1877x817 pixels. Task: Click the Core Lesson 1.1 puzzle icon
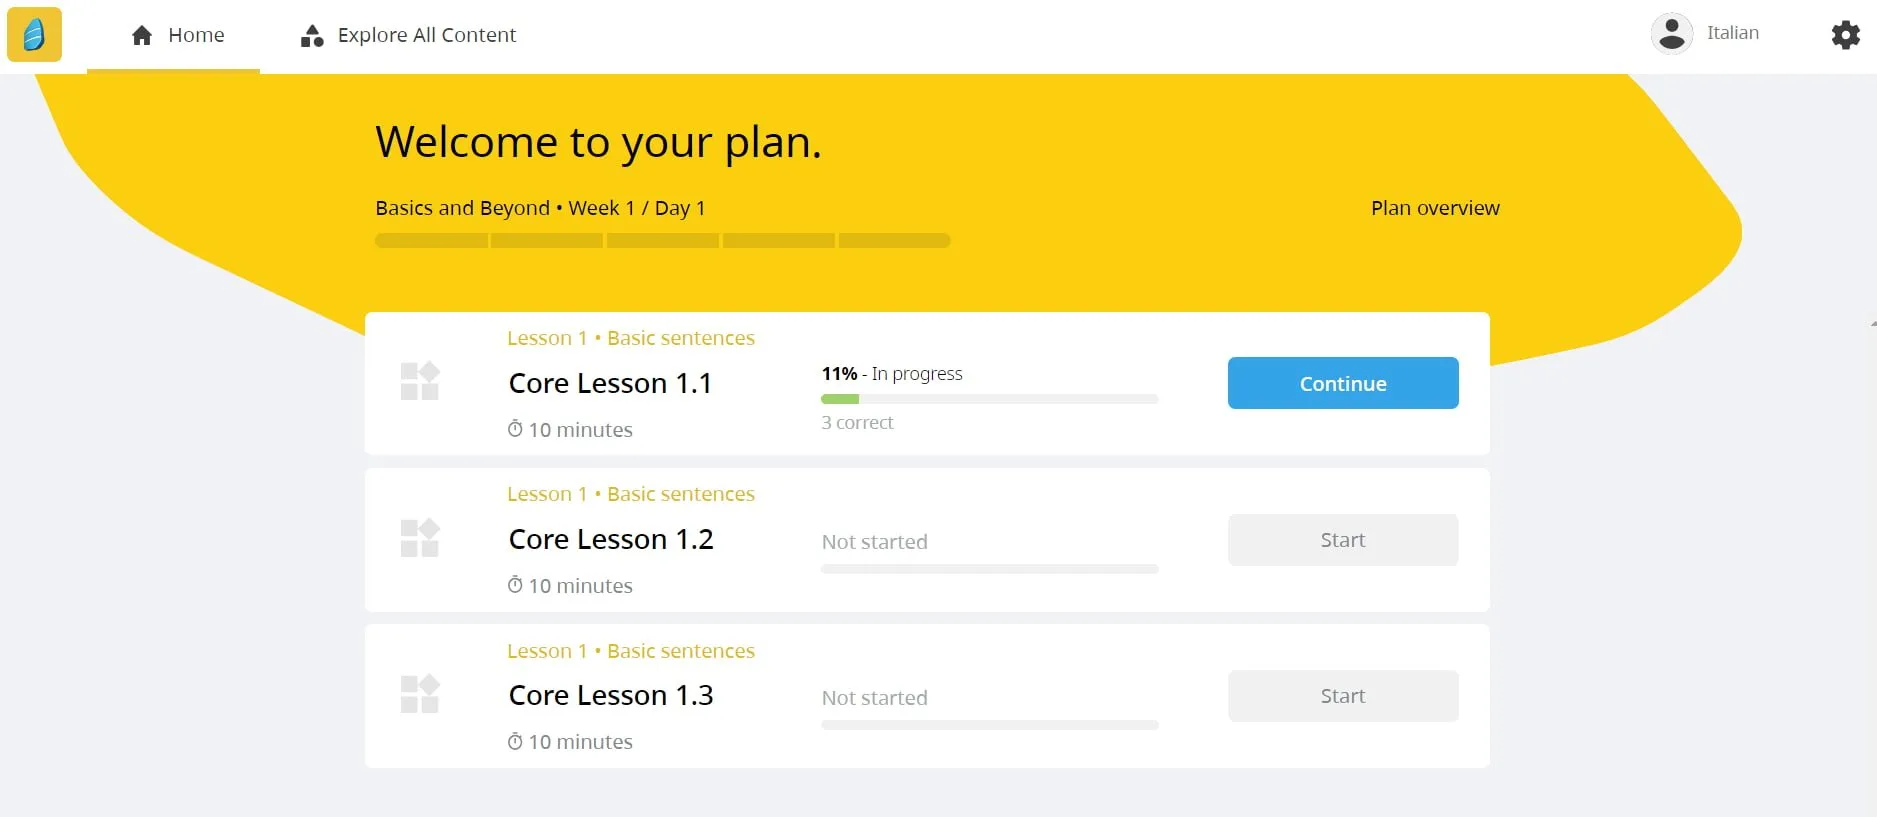coord(420,381)
